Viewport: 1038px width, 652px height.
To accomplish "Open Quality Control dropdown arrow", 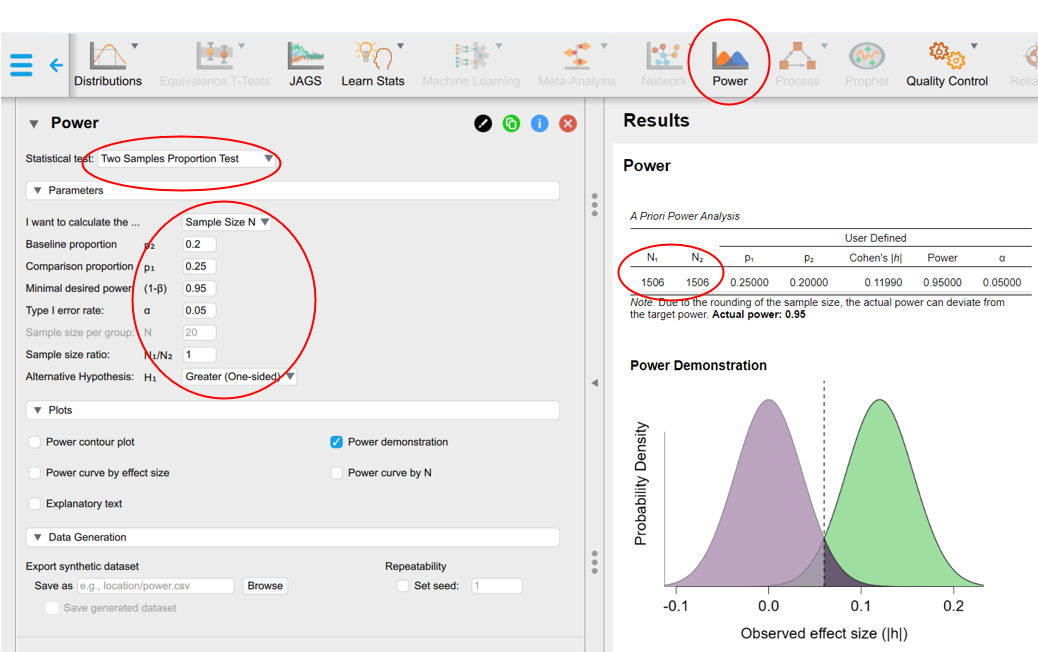I will (974, 46).
